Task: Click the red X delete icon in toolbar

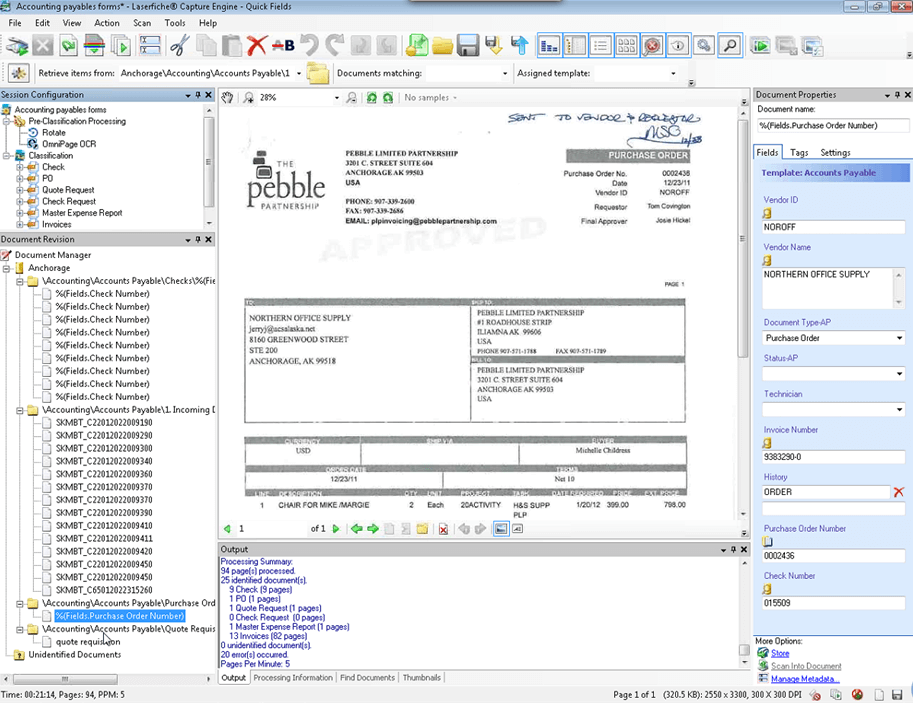Action: [256, 45]
